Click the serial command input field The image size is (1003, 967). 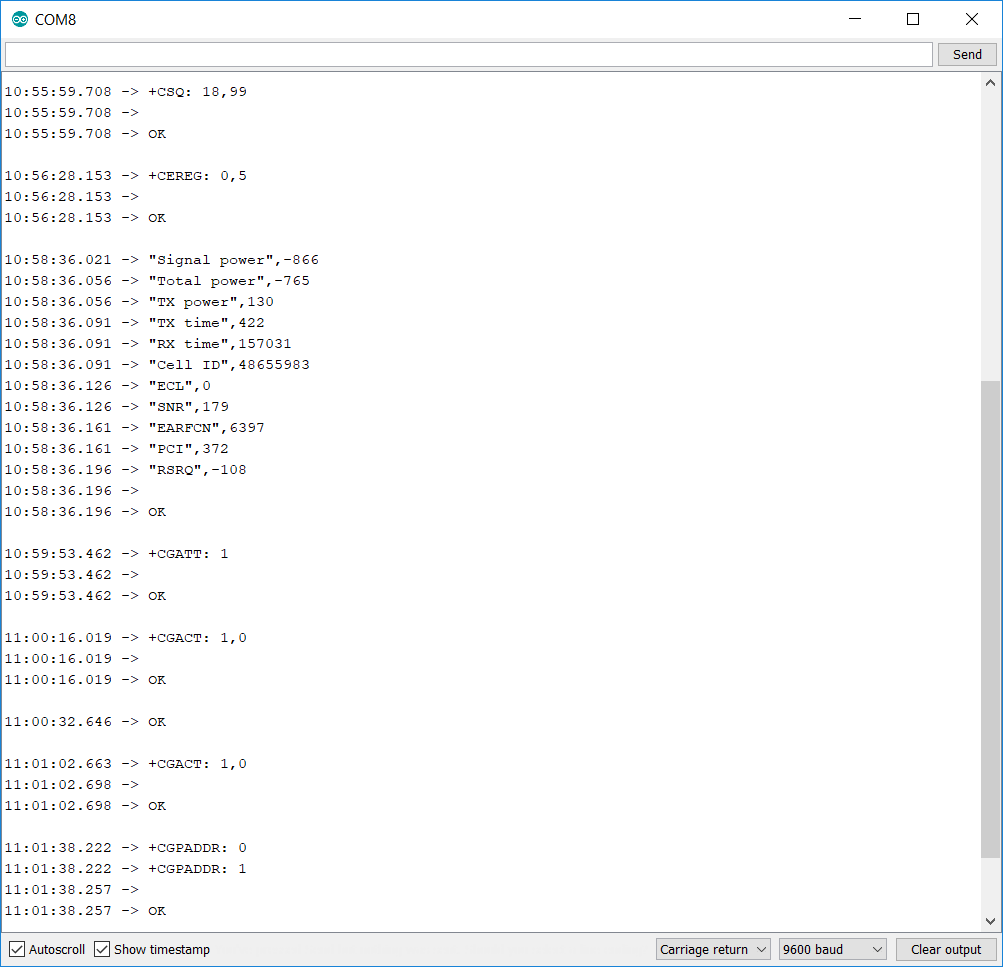point(469,54)
